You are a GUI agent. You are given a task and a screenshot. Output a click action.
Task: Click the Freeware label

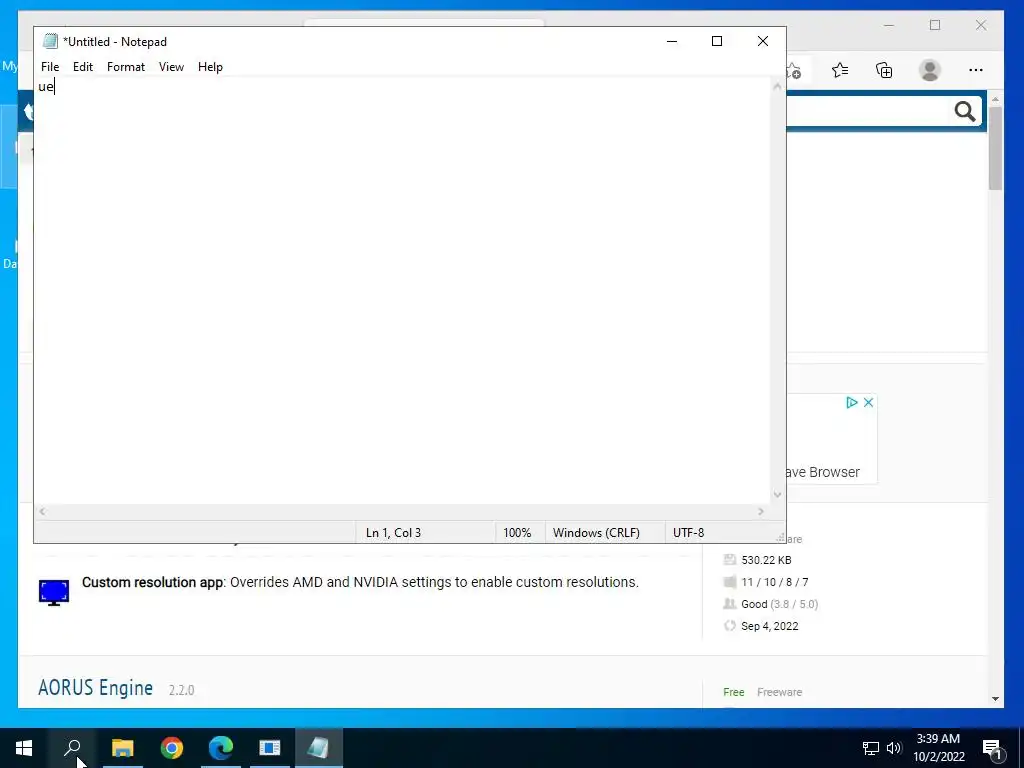point(779,692)
